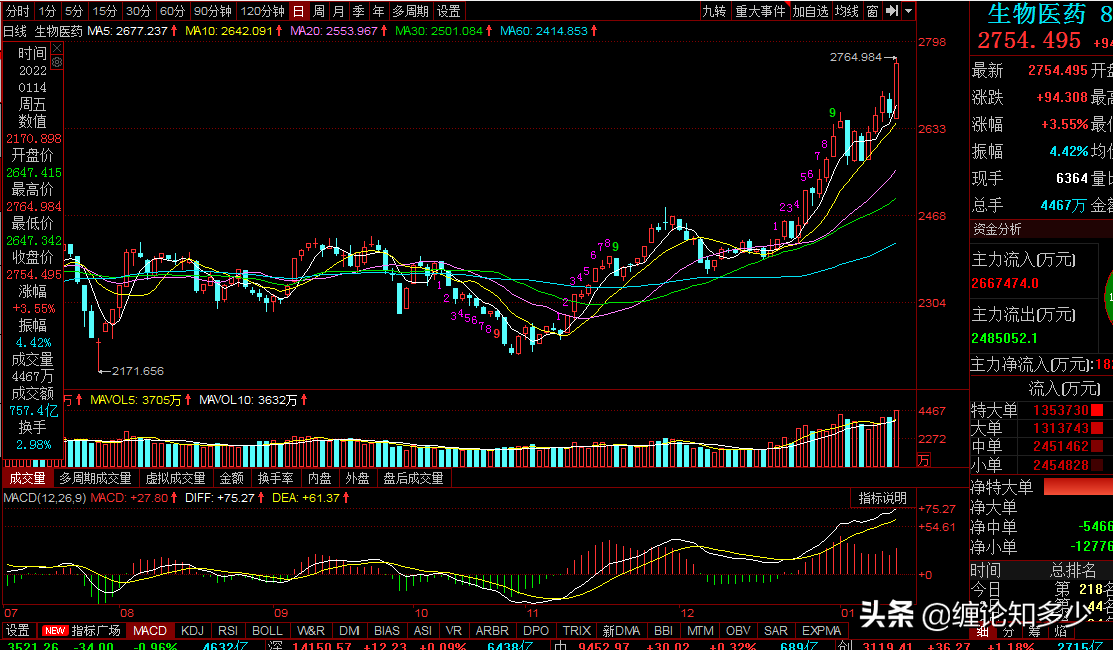Switch indicator to KDJ
The image size is (1113, 650).
point(192,630)
